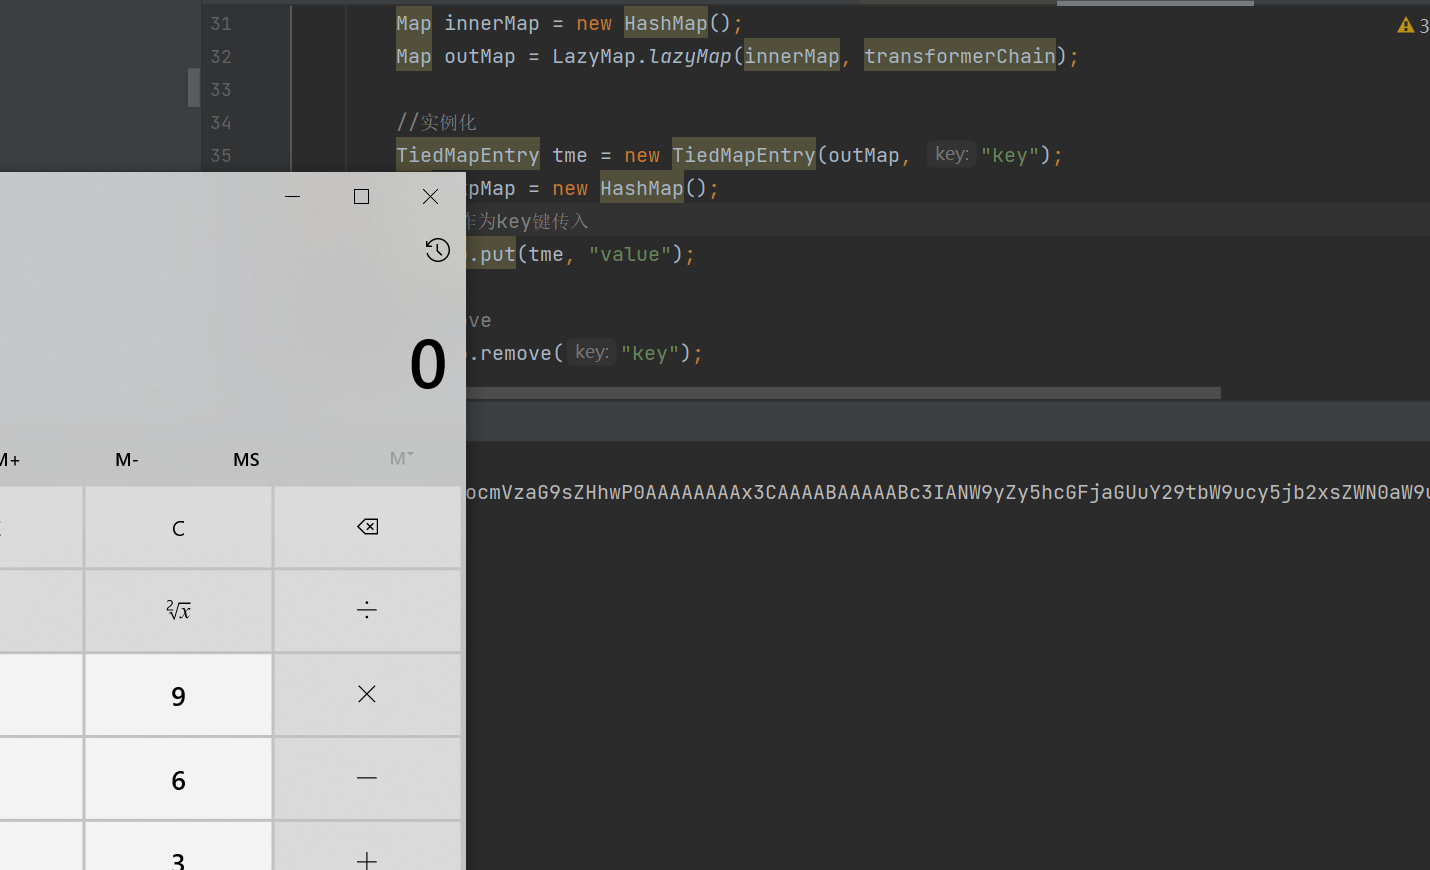This screenshot has height=870, width=1430.
Task: Click the base64 output string in the console
Action: tap(948, 492)
